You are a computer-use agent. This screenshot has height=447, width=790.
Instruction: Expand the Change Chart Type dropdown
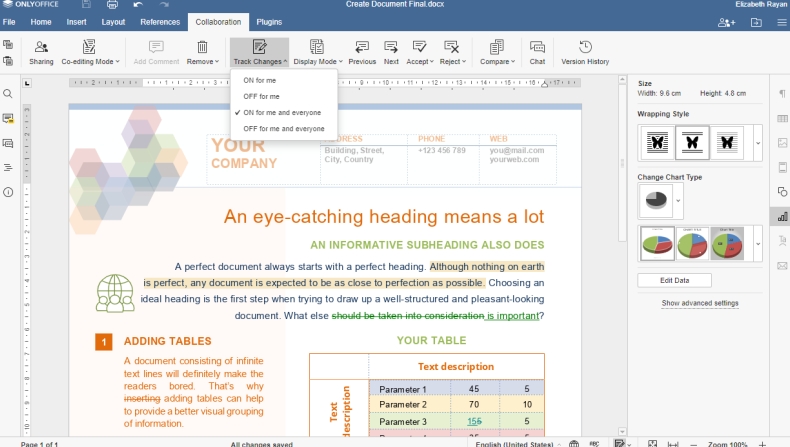click(679, 201)
